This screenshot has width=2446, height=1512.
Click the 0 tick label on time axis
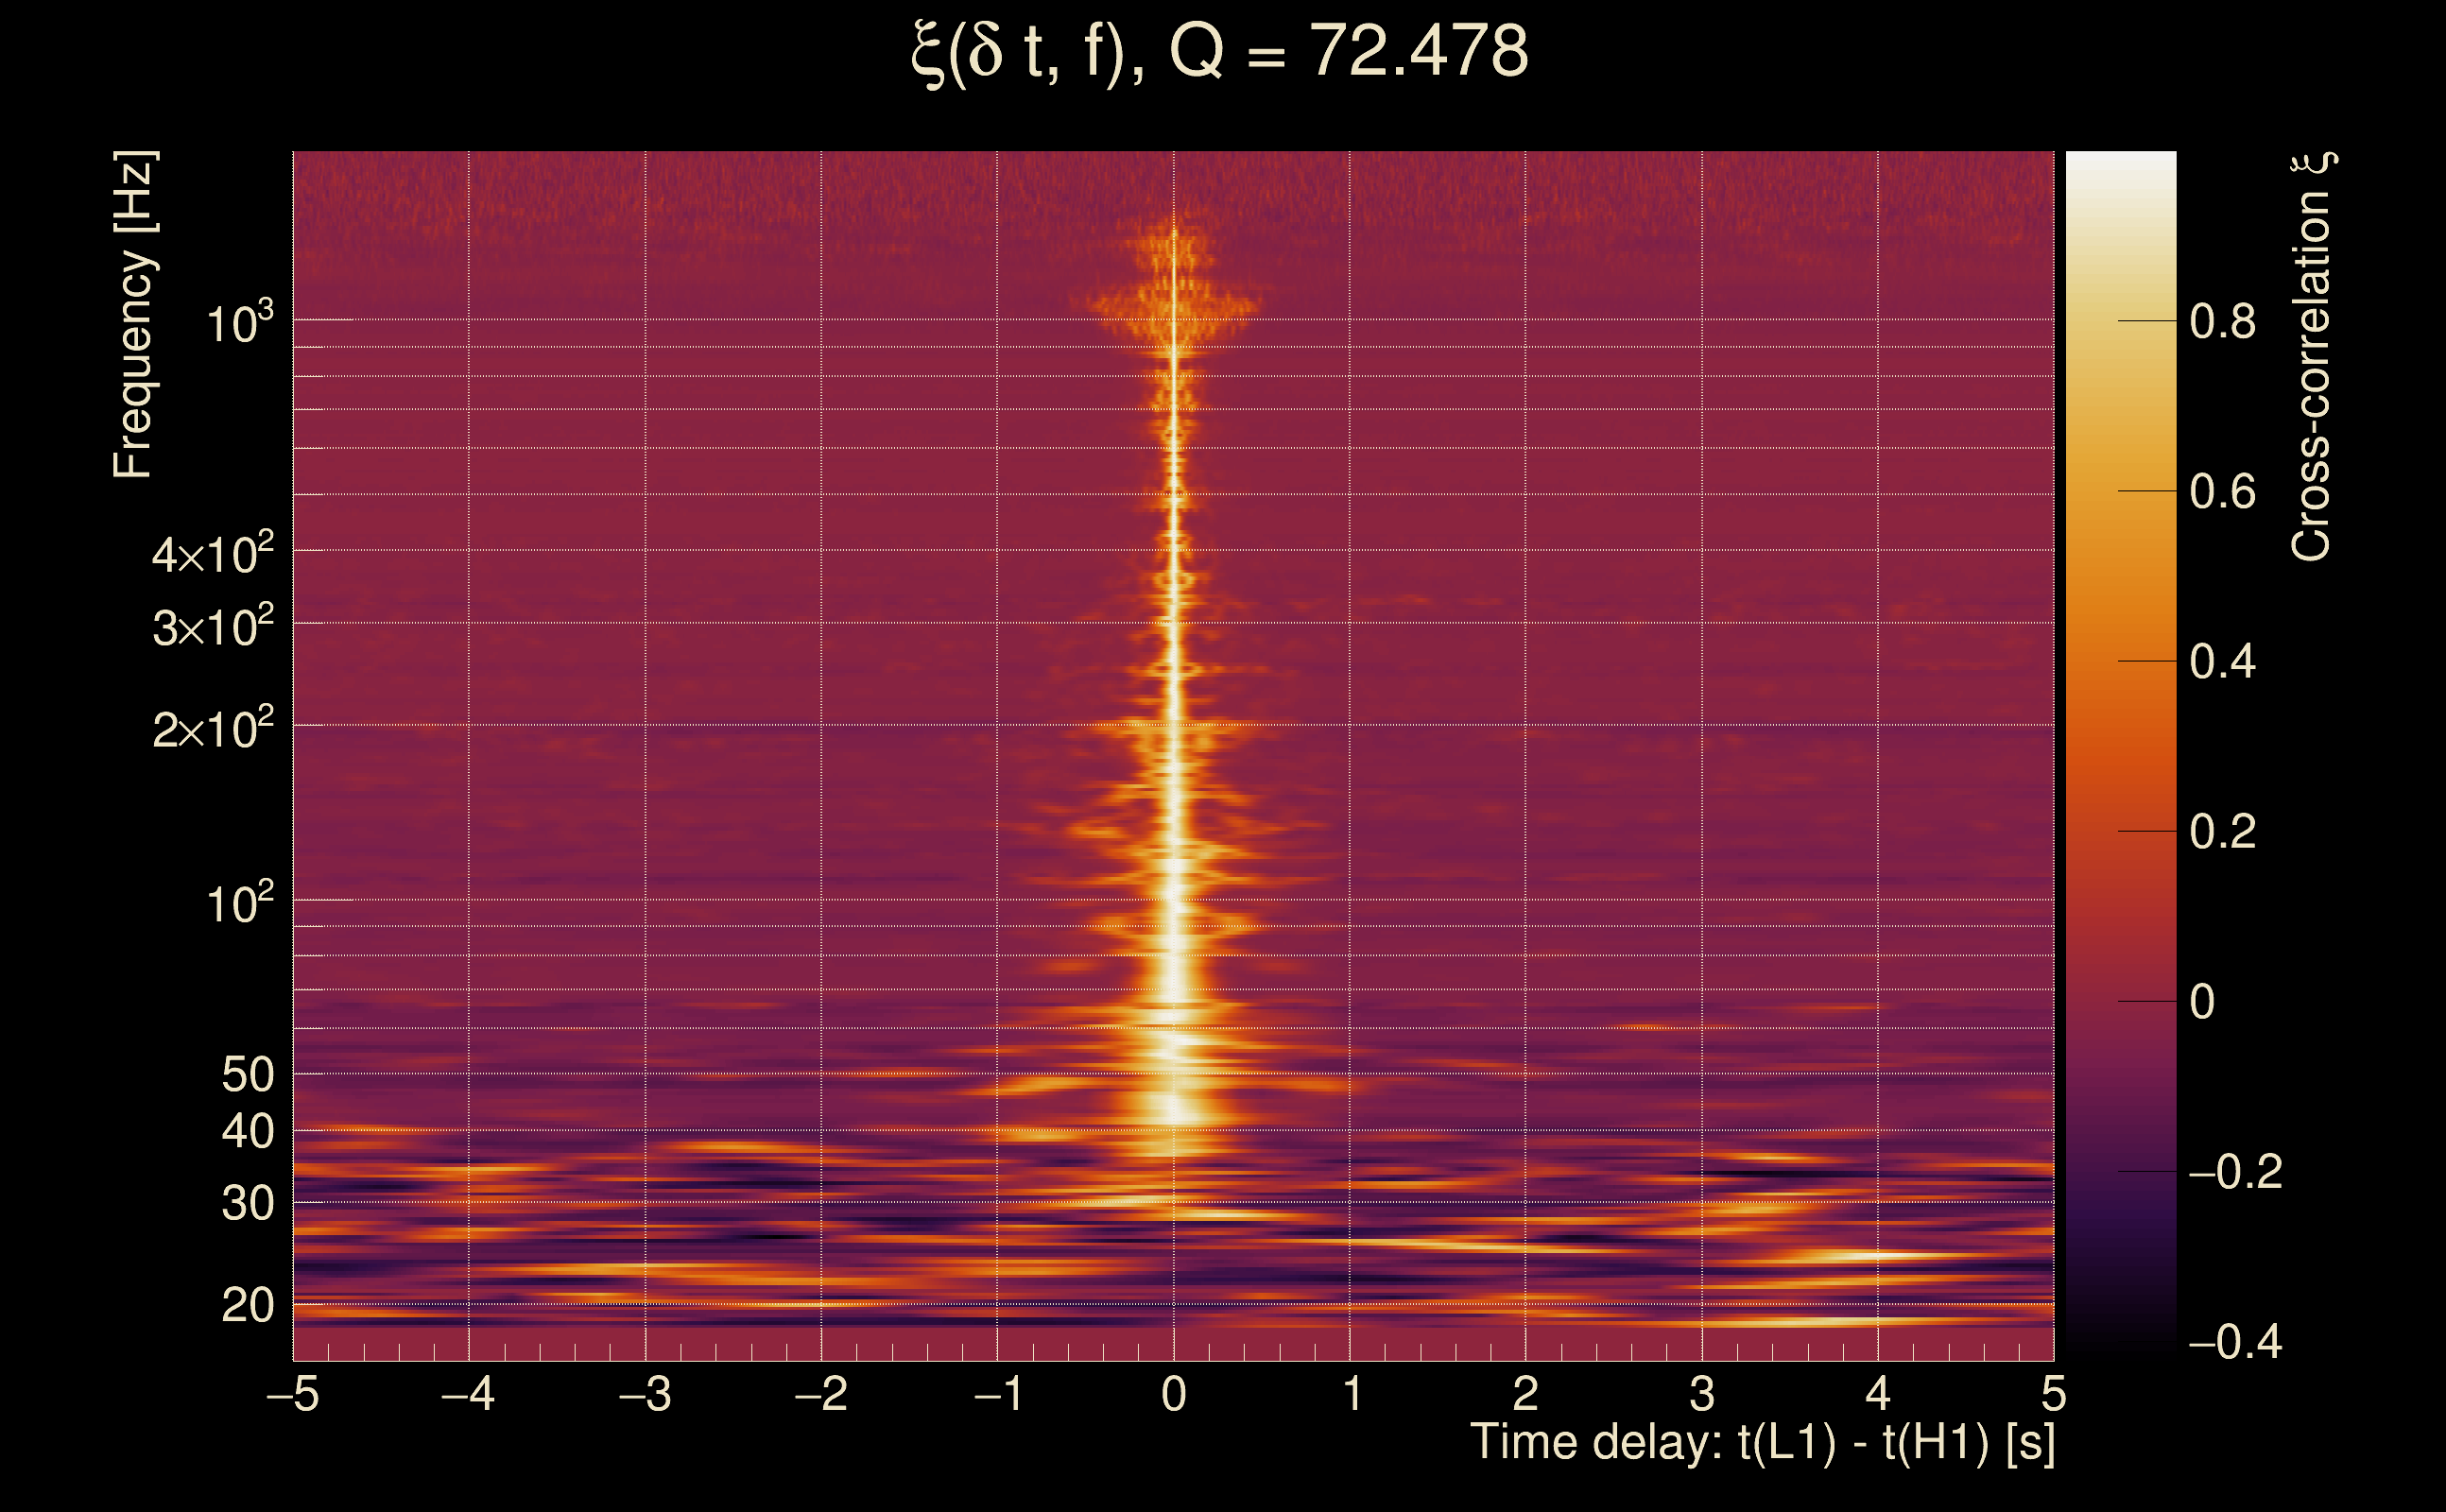pos(1174,1394)
